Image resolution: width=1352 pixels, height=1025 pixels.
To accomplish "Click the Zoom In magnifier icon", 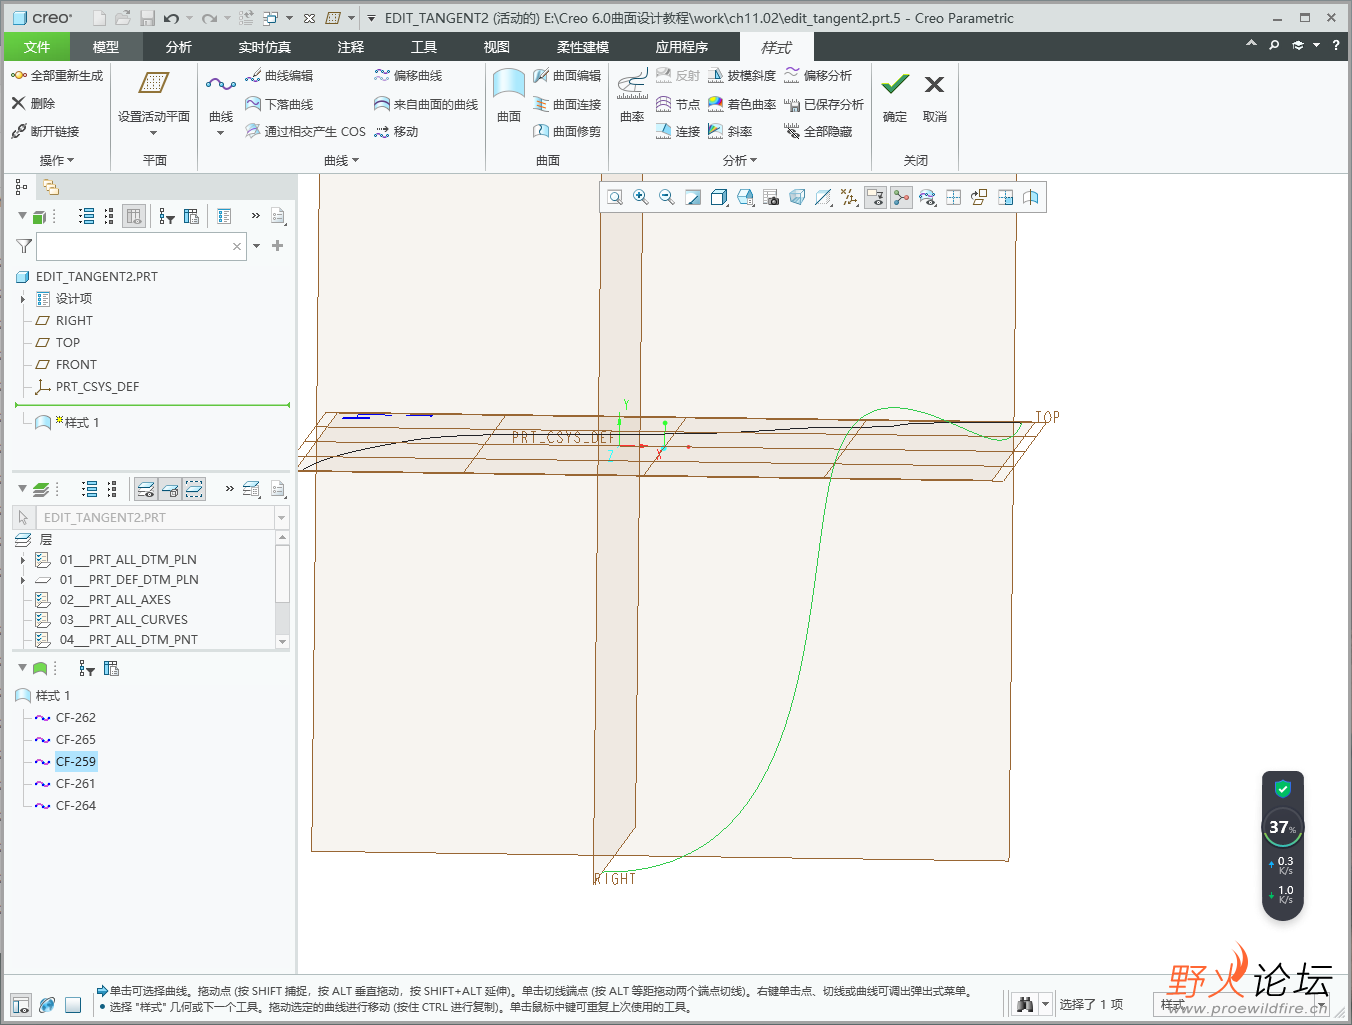I will [641, 198].
